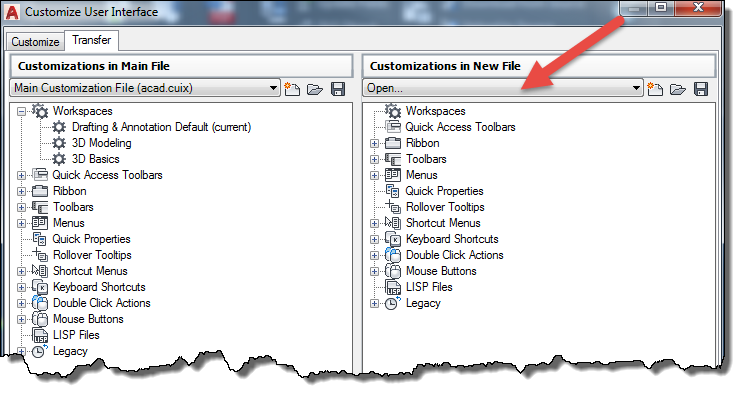Click Ribbon icon in main file
This screenshot has height=399, width=740.
point(40,191)
